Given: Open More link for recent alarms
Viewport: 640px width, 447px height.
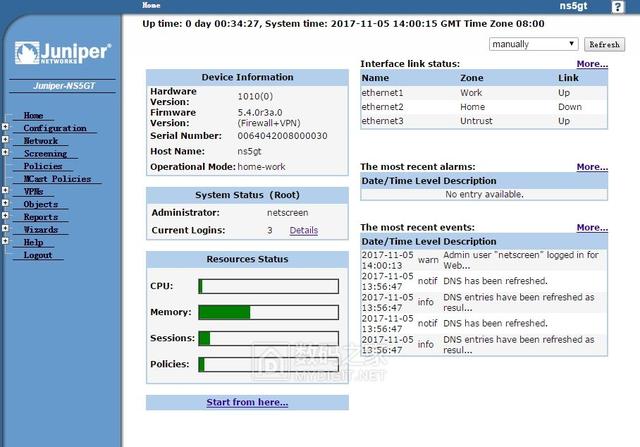Looking at the screenshot, I should tap(592, 167).
